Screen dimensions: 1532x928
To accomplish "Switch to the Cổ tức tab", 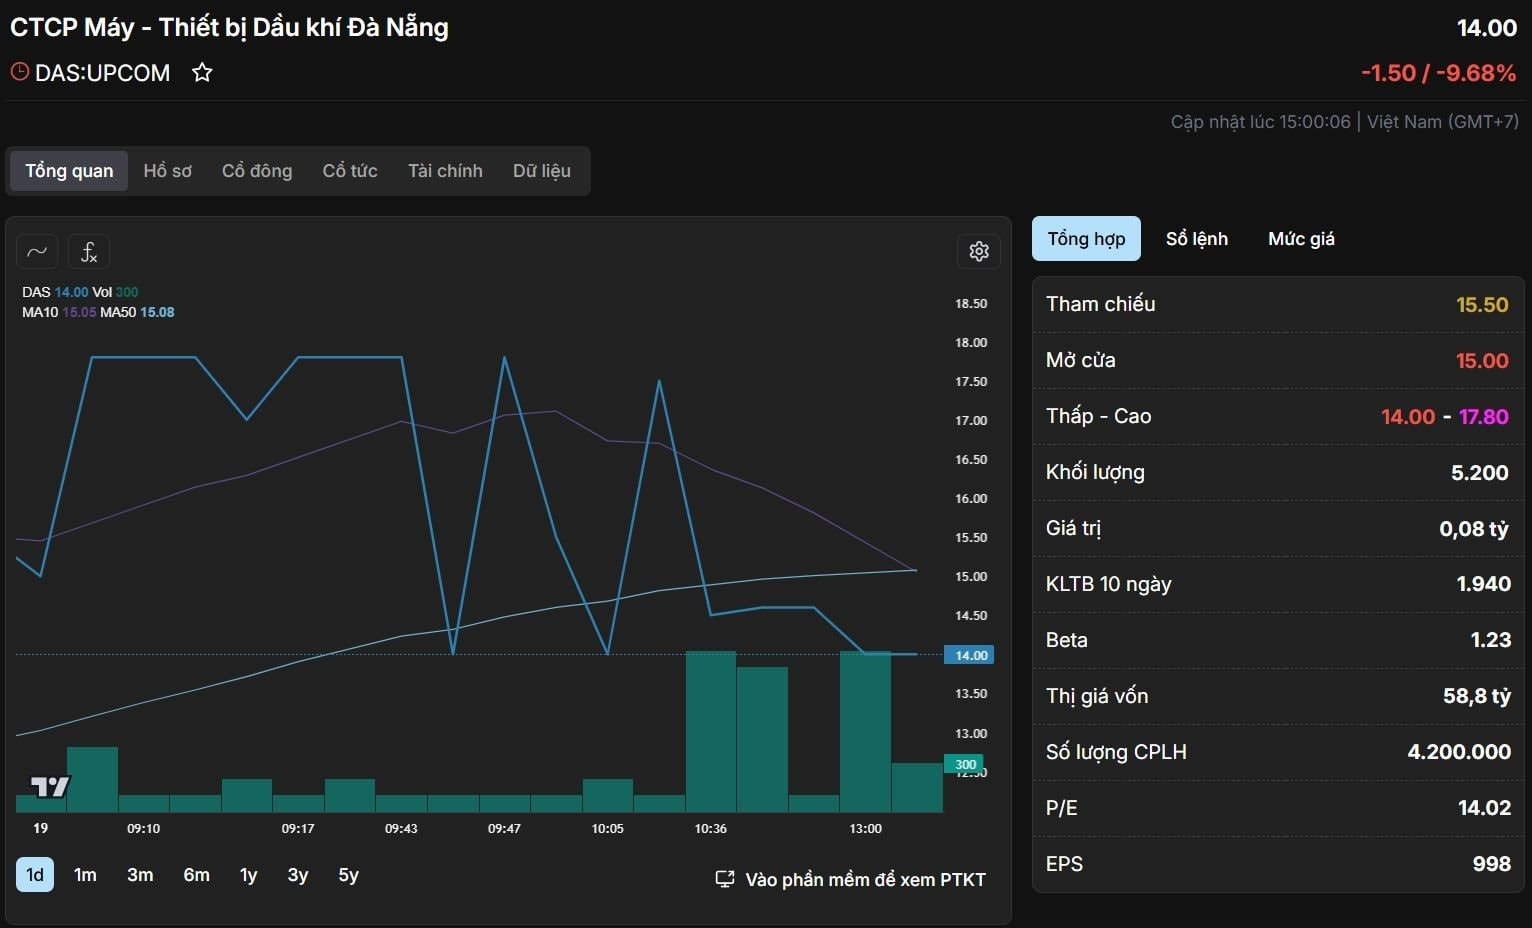I will (x=350, y=171).
